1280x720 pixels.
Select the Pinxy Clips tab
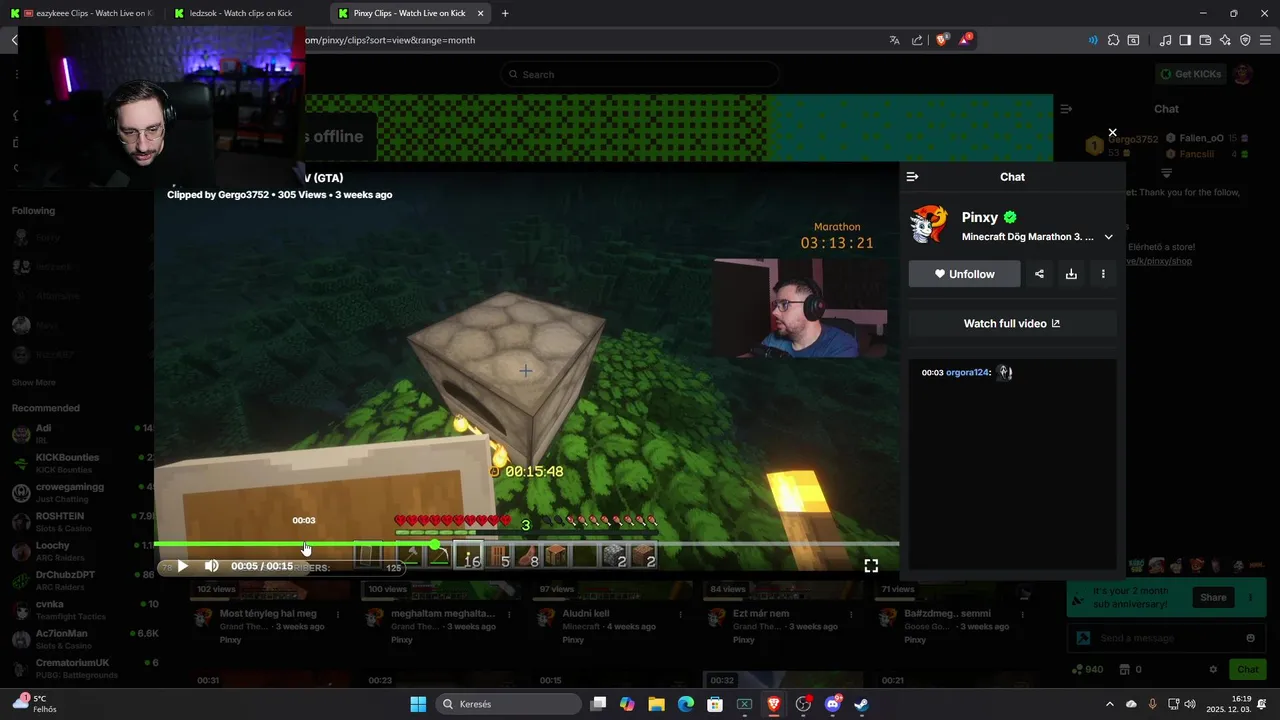[x=409, y=13]
